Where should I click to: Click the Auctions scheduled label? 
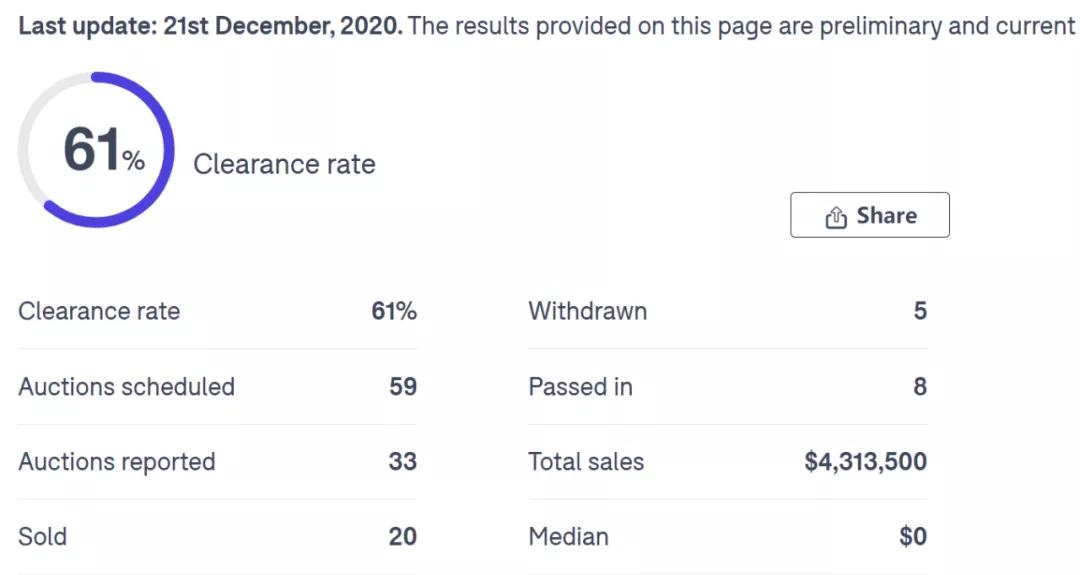(127, 386)
